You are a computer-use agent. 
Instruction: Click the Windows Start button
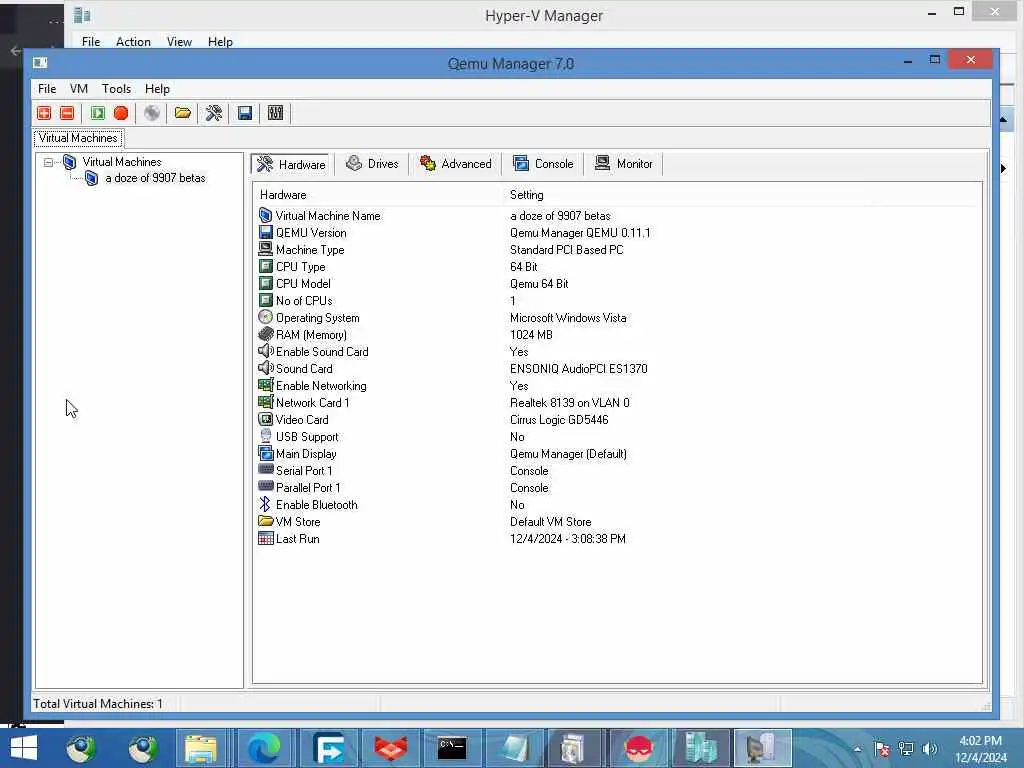pyautogui.click(x=24, y=748)
